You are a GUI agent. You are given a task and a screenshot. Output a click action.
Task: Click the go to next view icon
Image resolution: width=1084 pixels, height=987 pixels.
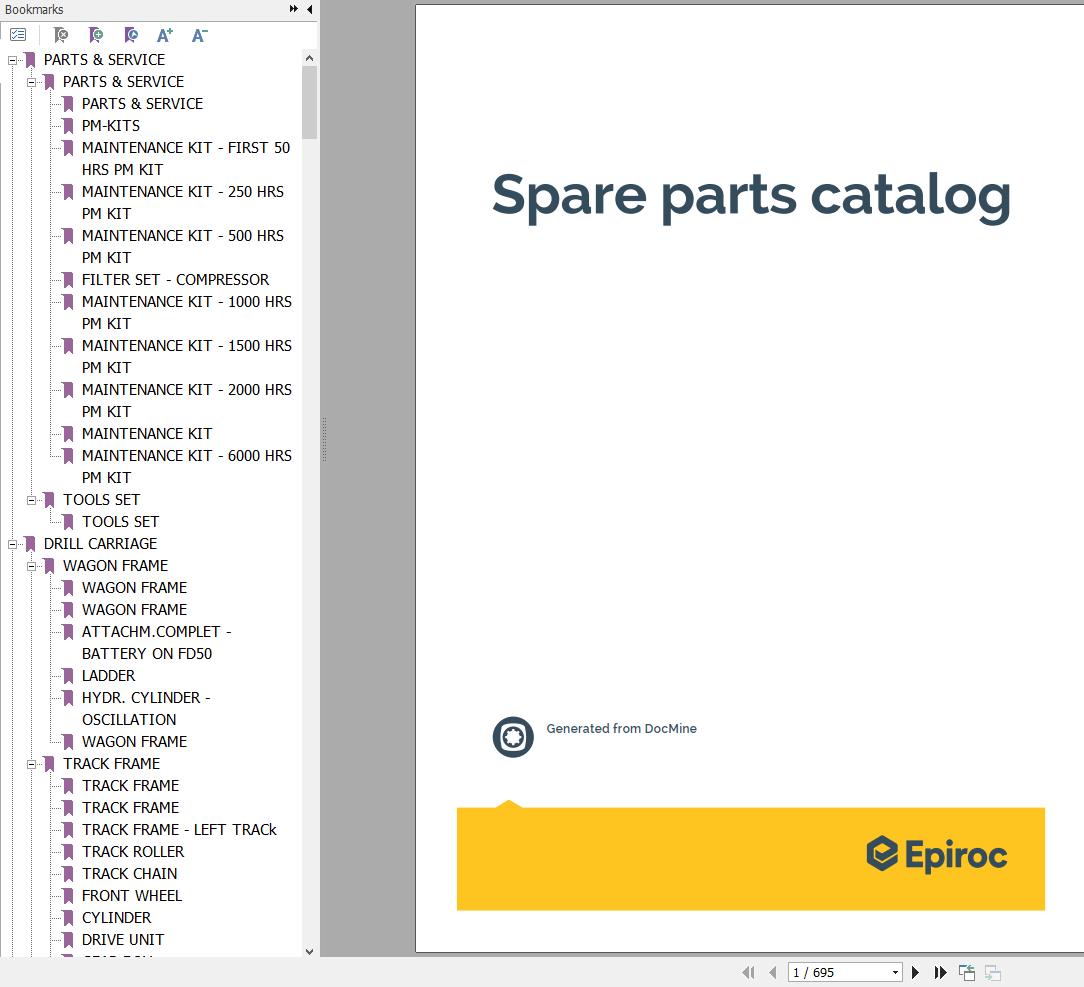pos(993,972)
